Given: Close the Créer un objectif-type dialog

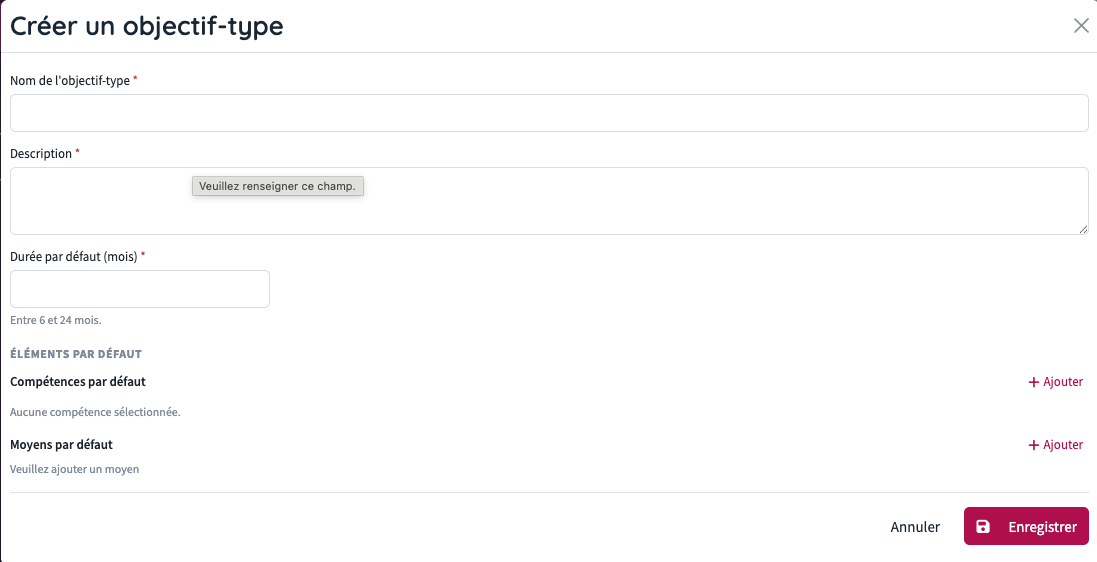Looking at the screenshot, I should point(1081,26).
